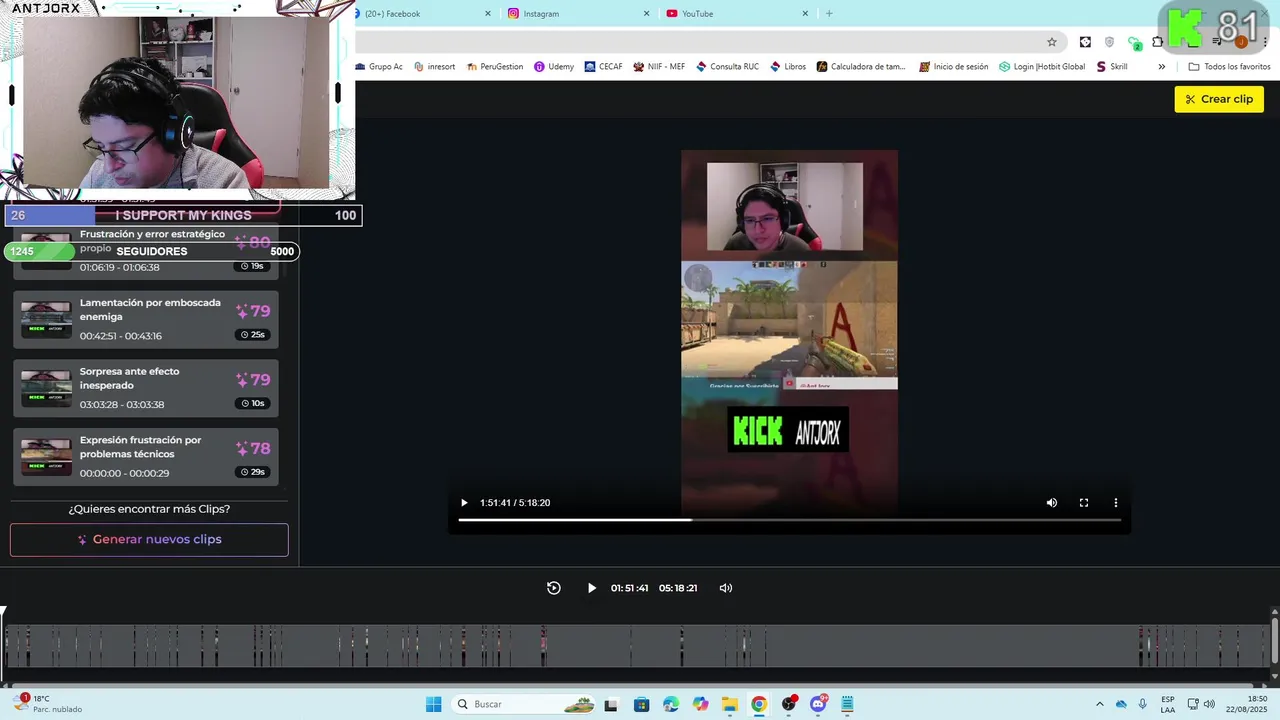Click the 10s duration badge
The width and height of the screenshot is (1280, 720).
pyautogui.click(x=252, y=403)
